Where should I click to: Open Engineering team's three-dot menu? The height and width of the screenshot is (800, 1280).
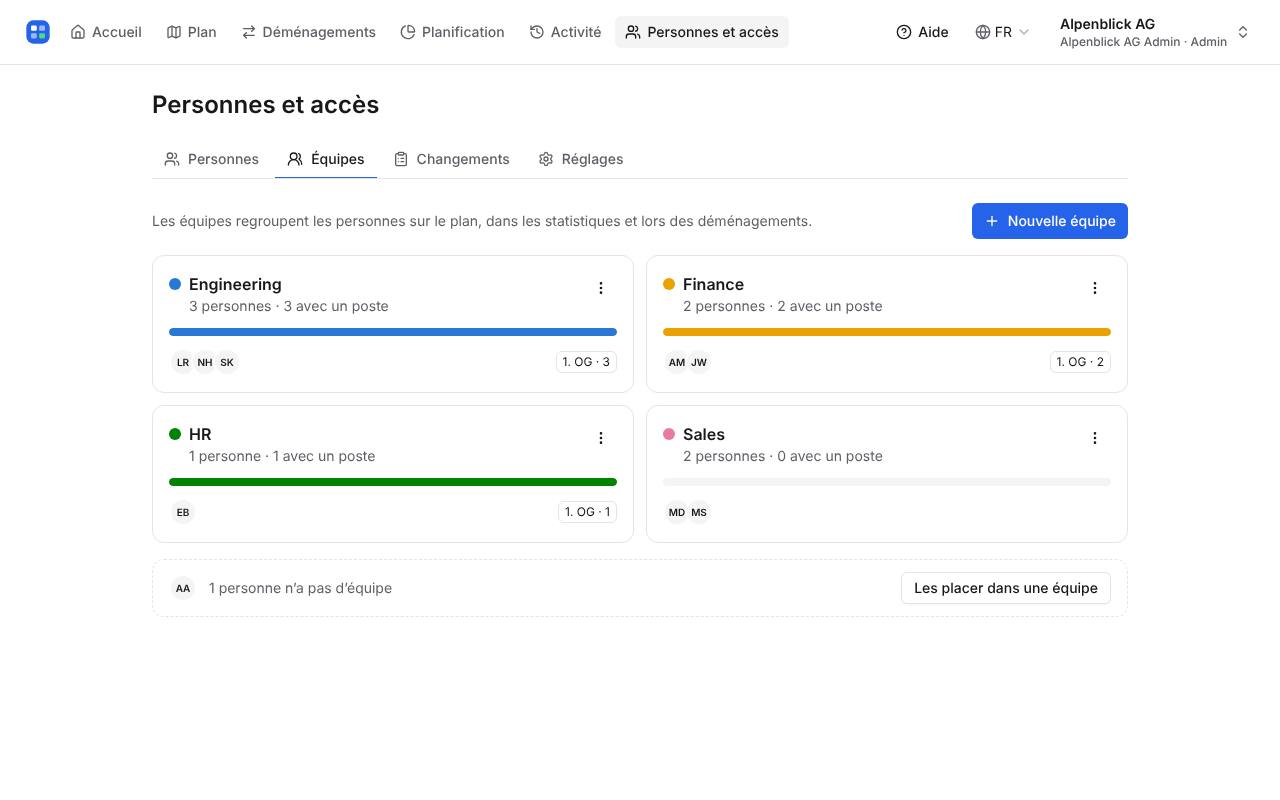[601, 288]
